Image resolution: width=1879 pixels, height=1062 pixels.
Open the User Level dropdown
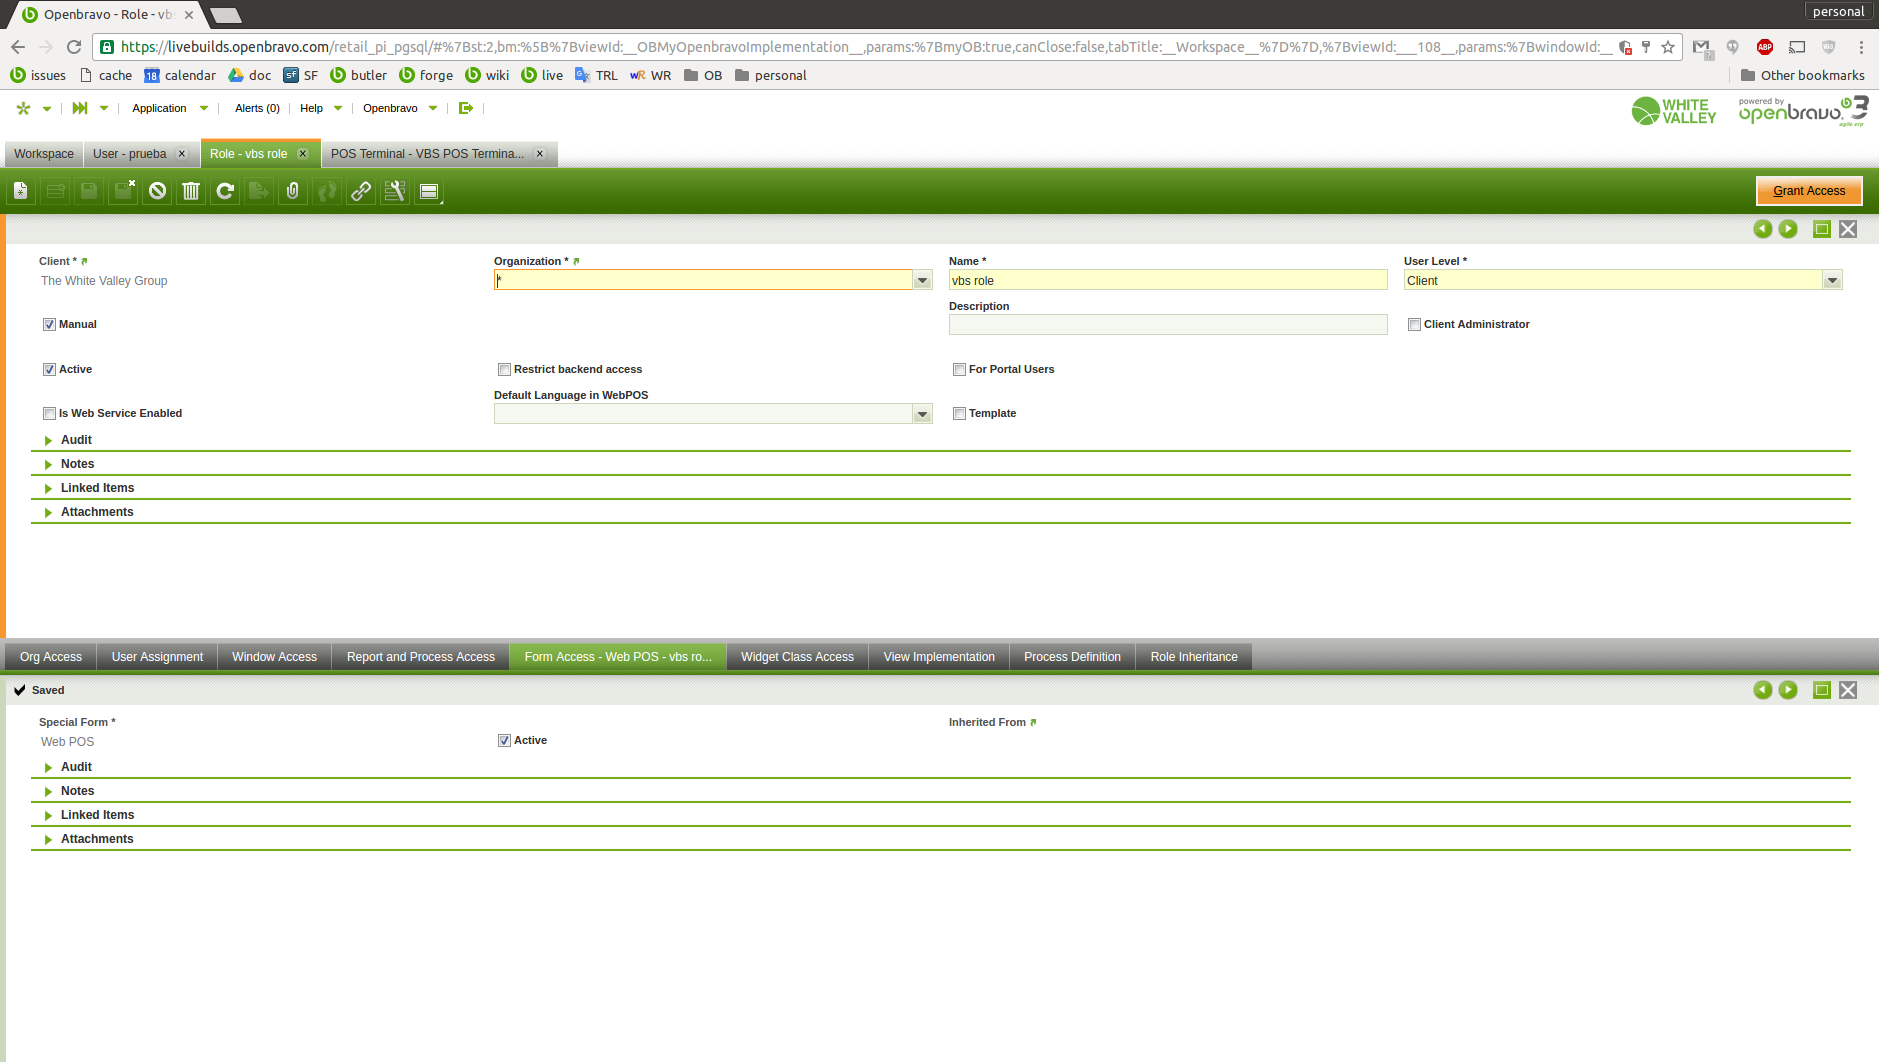[x=1832, y=281]
